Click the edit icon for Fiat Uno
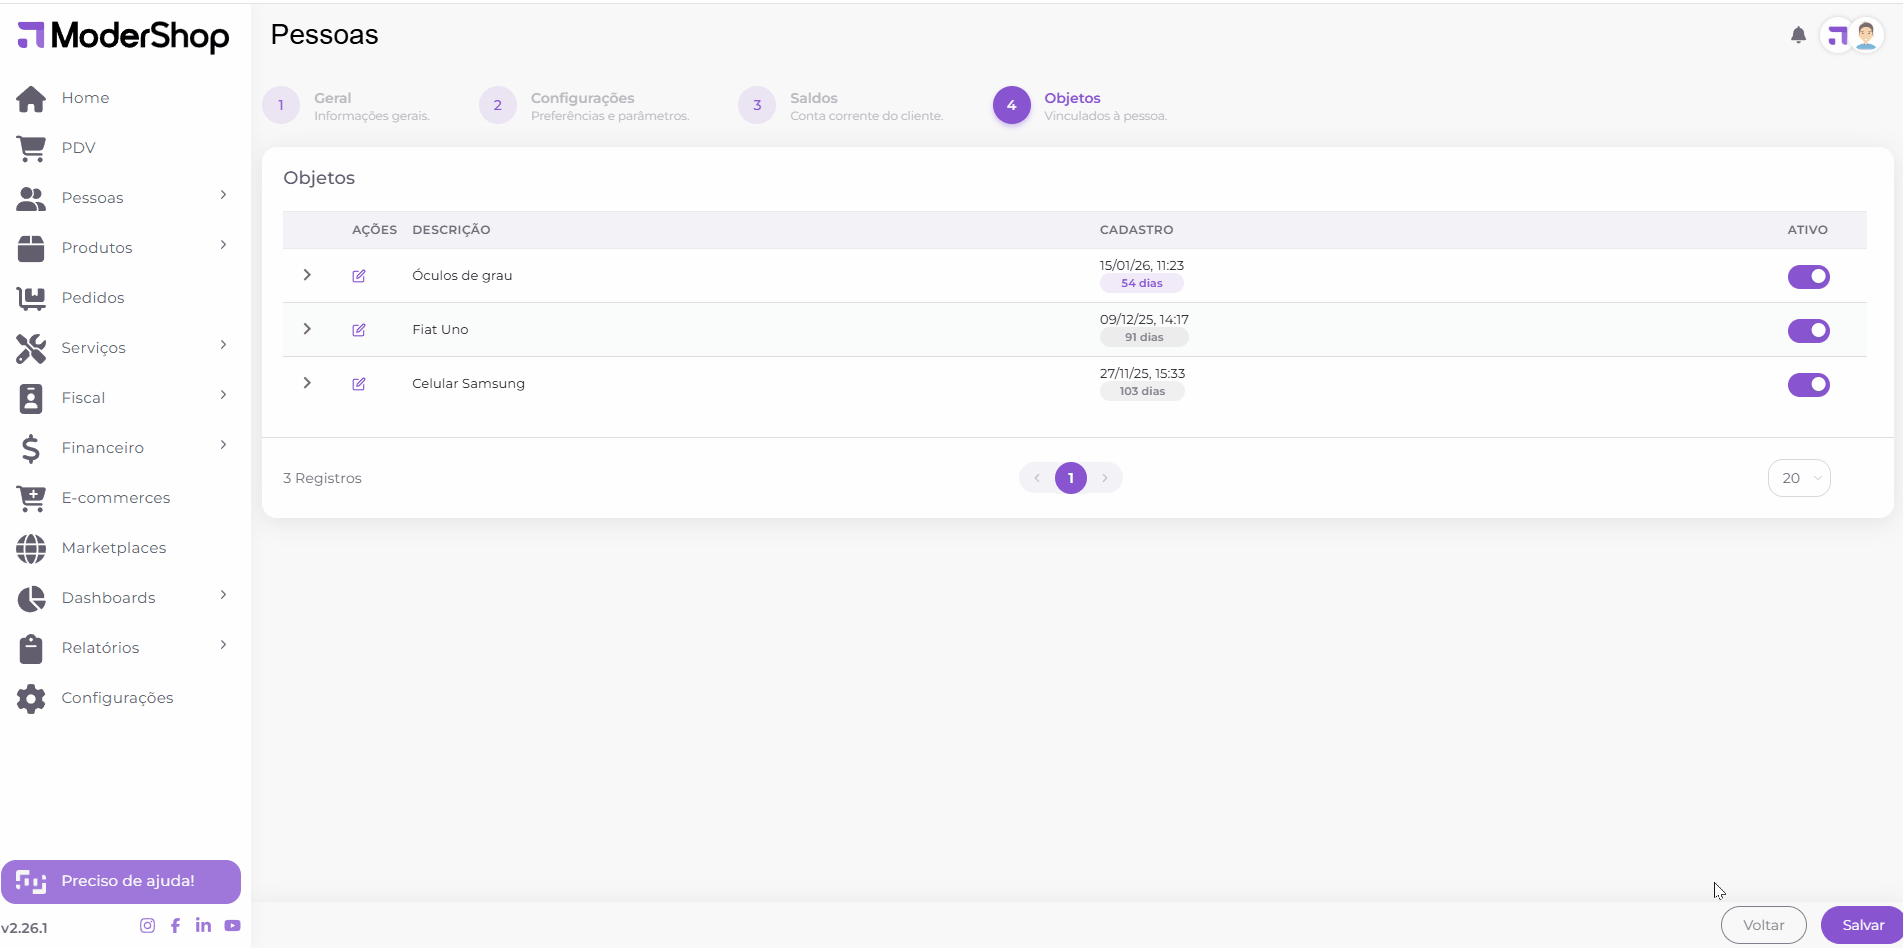This screenshot has height=948, width=1903. coord(359,330)
